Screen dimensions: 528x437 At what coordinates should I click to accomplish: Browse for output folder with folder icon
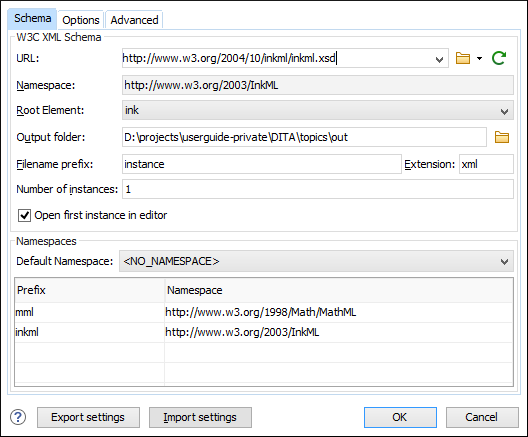click(502, 137)
